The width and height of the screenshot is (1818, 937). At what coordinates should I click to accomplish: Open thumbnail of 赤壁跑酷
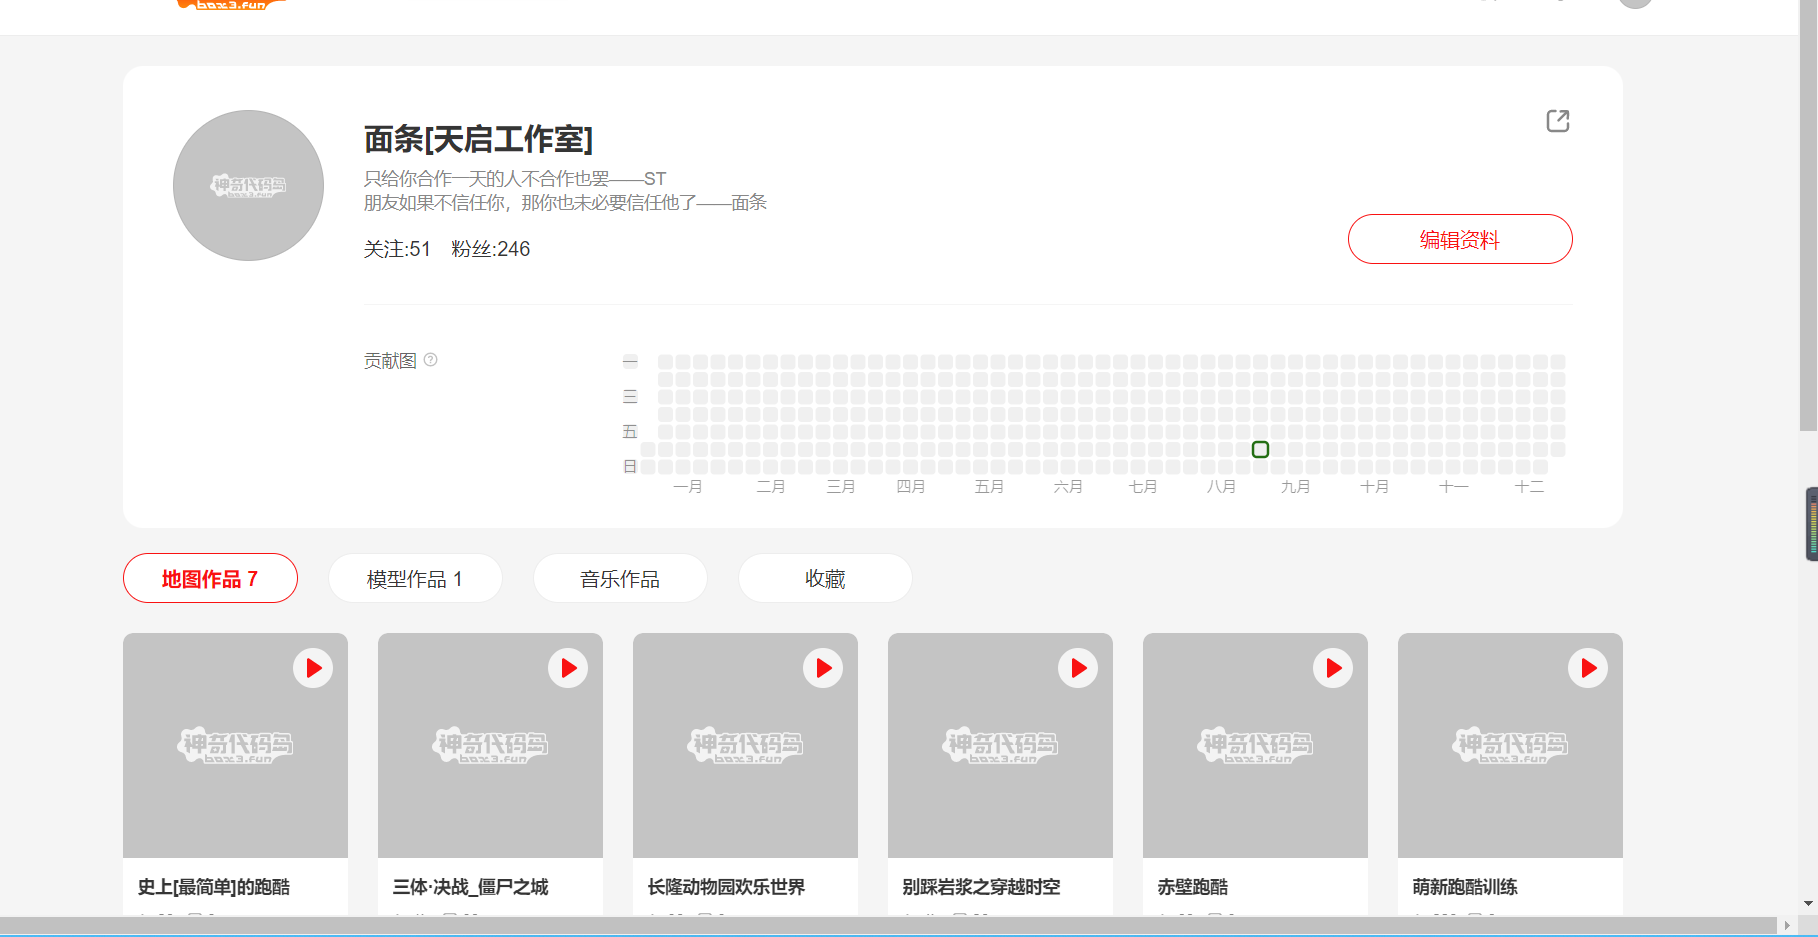coord(1255,745)
